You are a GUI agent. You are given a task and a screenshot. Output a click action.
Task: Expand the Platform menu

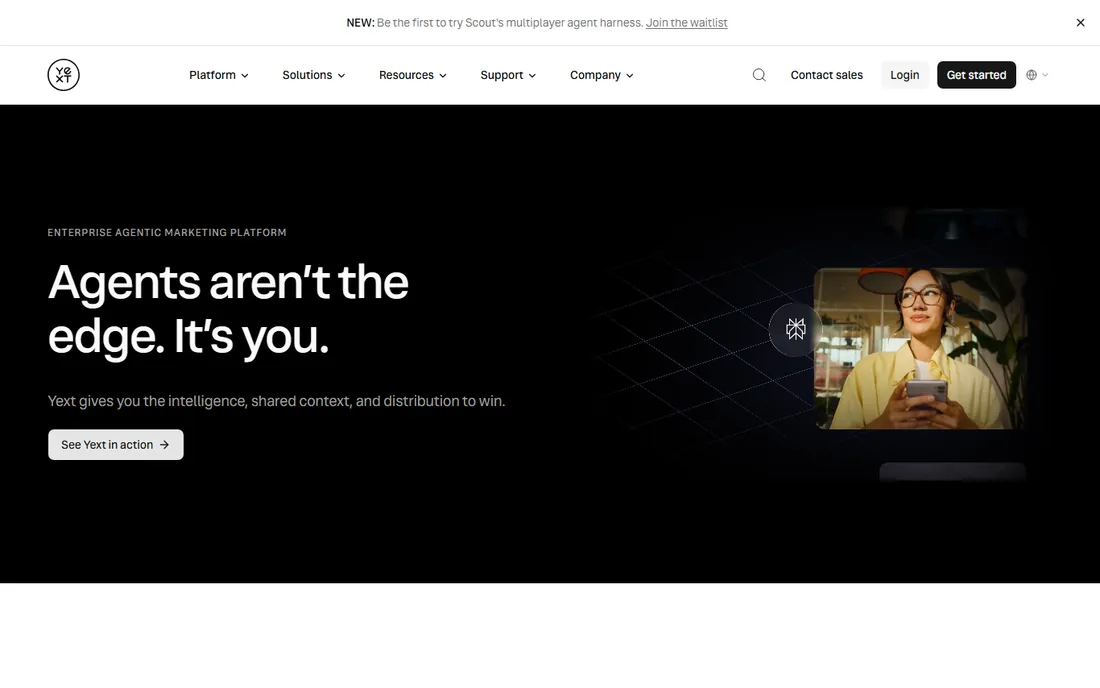click(219, 75)
